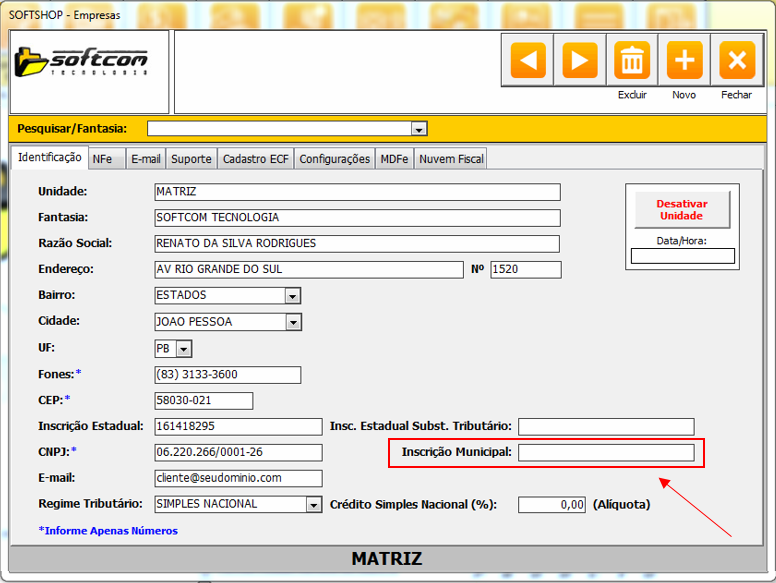Click the Excluir trash can icon
776x583 pixels.
632,61
